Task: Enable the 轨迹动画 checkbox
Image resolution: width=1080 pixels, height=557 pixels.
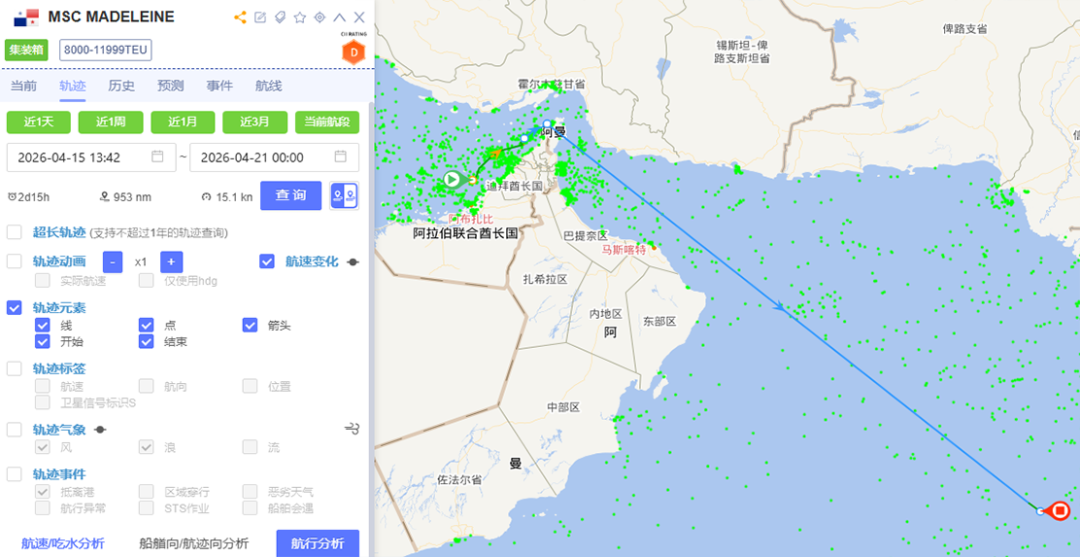Action: coord(14,262)
